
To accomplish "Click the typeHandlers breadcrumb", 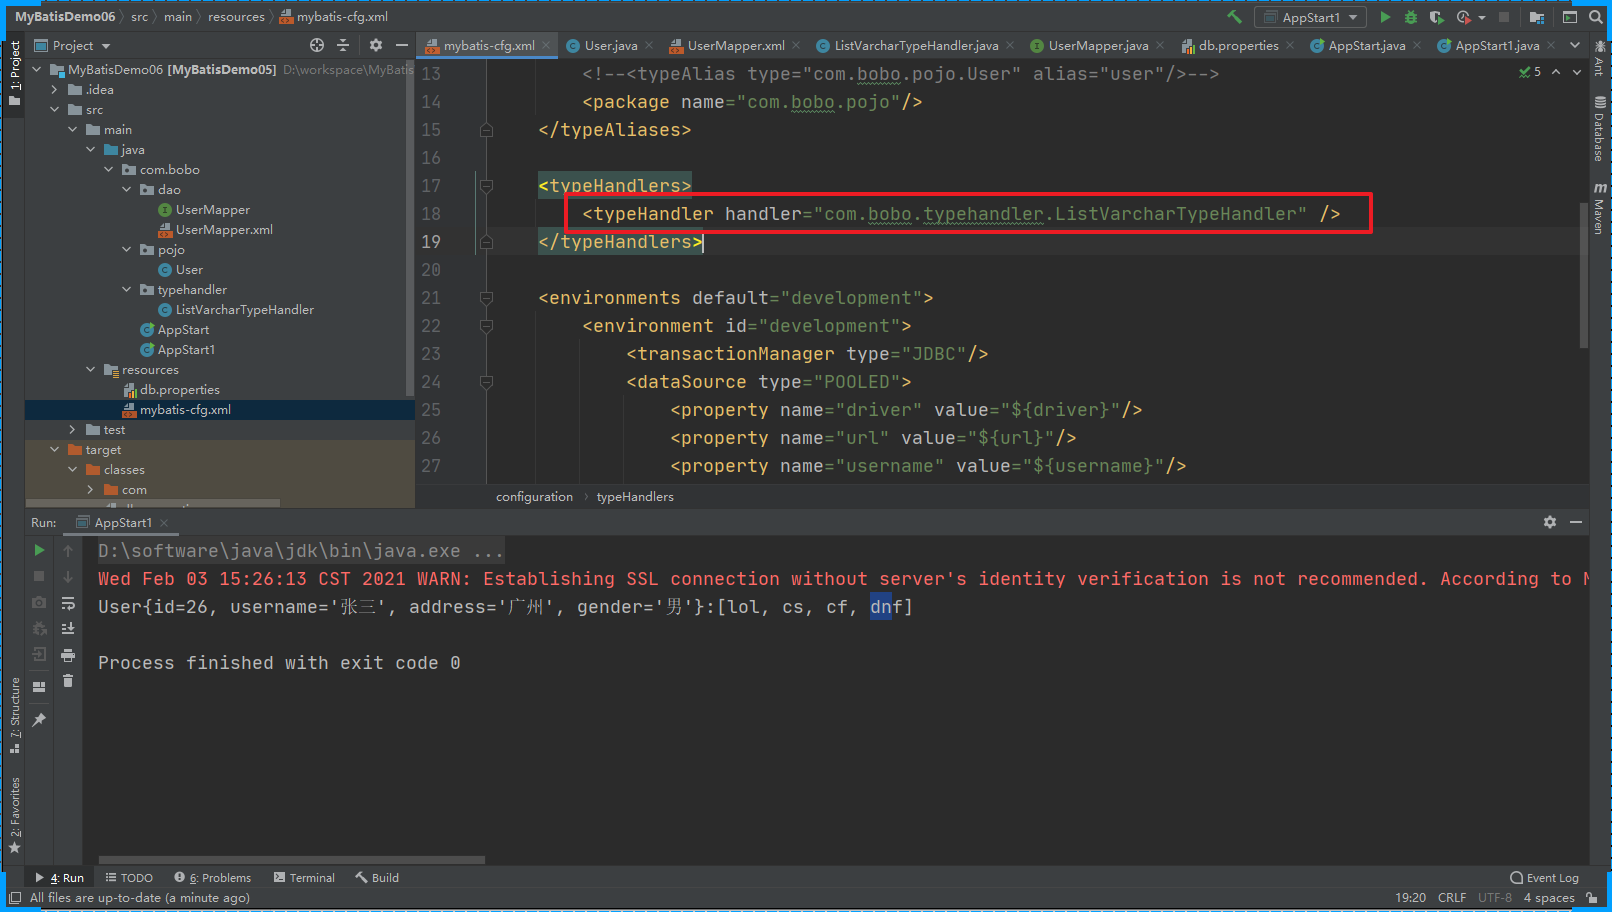I will tap(635, 497).
